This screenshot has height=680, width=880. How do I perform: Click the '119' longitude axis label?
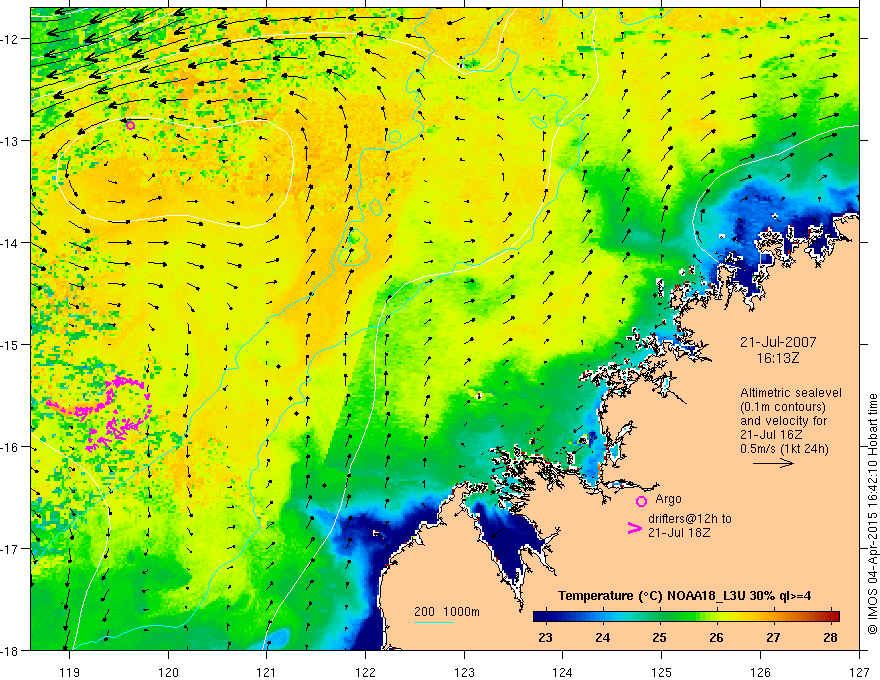click(70, 672)
